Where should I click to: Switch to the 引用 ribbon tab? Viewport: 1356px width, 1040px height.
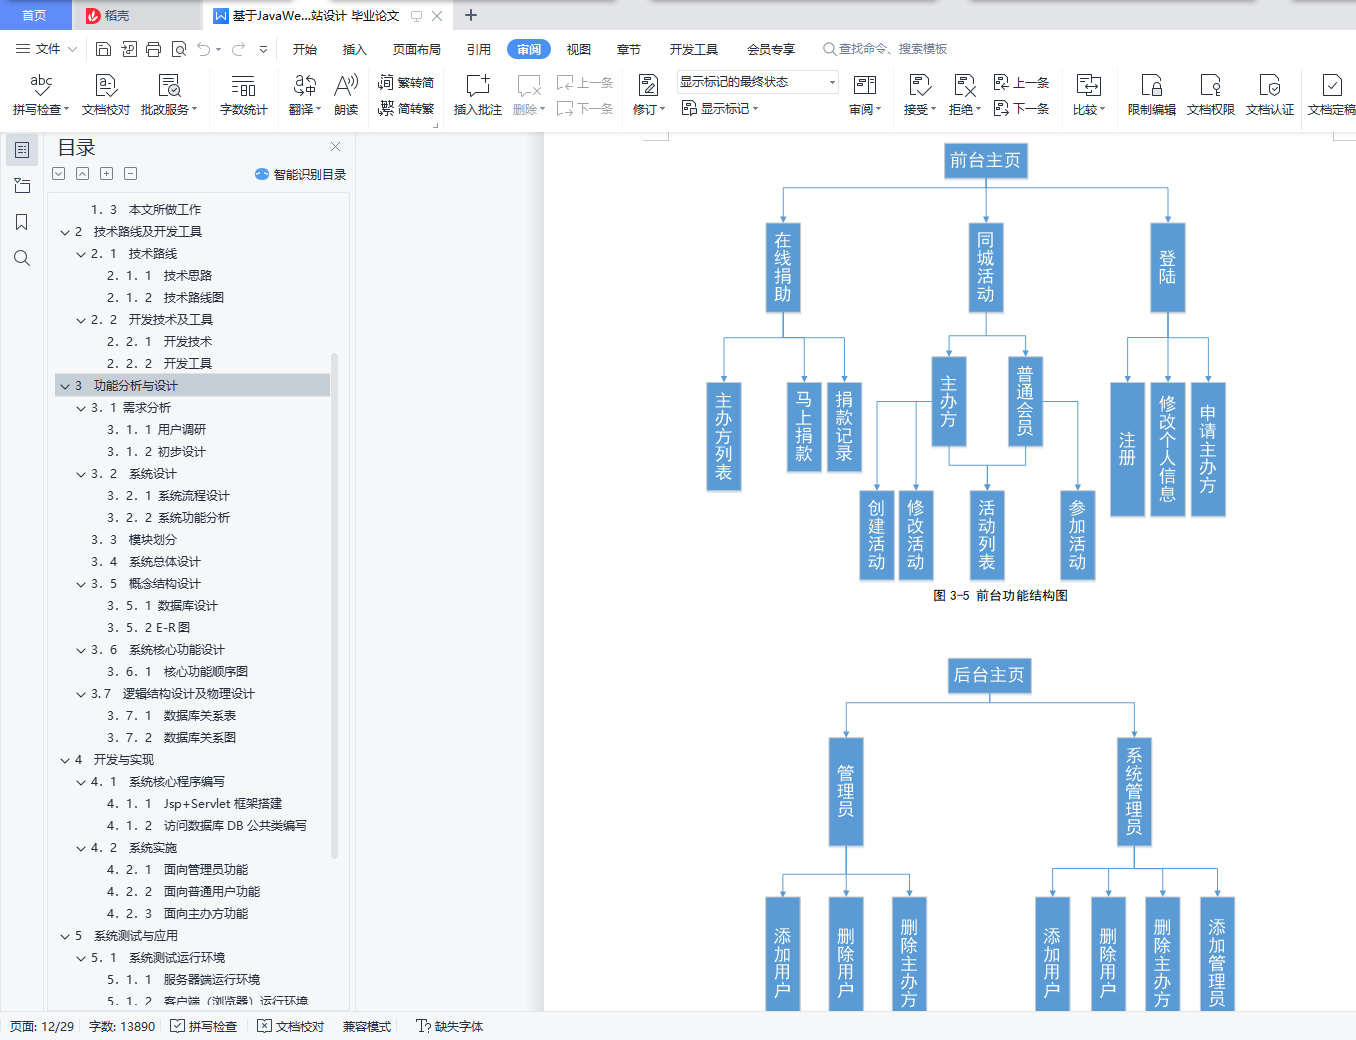479,49
